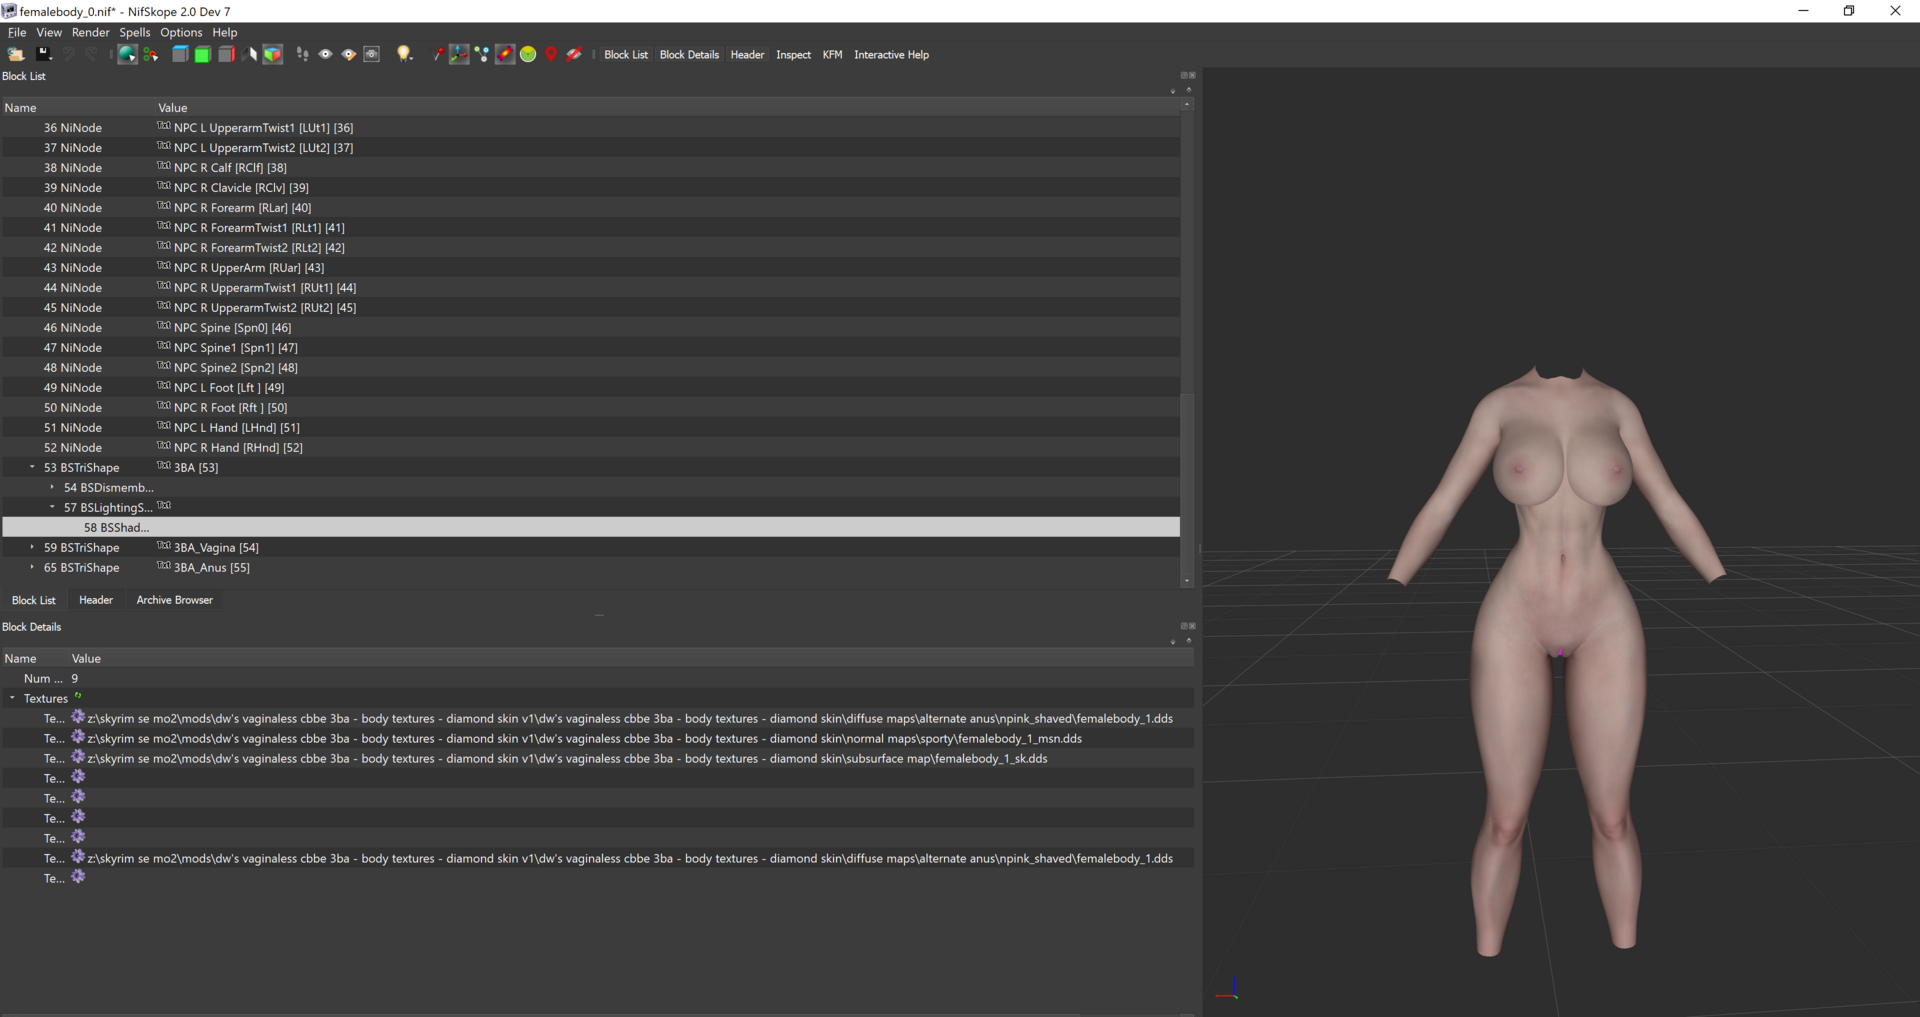Click the purple flower icon beside the sk.dds path
The image size is (1920, 1017).
78,757
